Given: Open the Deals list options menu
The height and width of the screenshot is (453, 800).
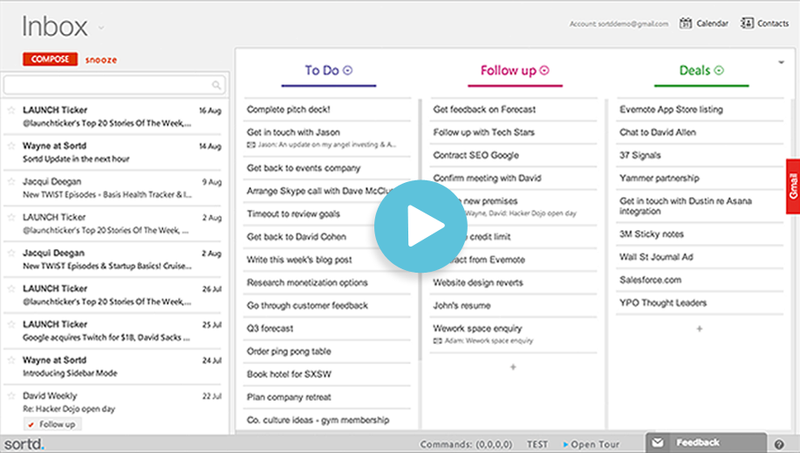Looking at the screenshot, I should pyautogui.click(x=718, y=71).
